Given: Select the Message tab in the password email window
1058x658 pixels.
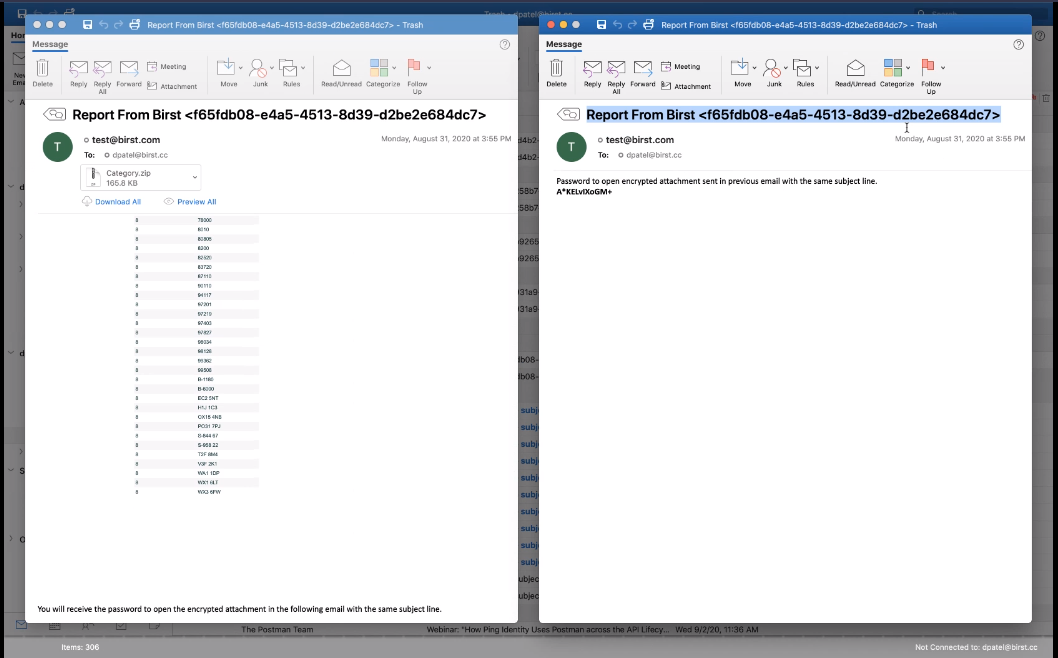Looking at the screenshot, I should [564, 44].
